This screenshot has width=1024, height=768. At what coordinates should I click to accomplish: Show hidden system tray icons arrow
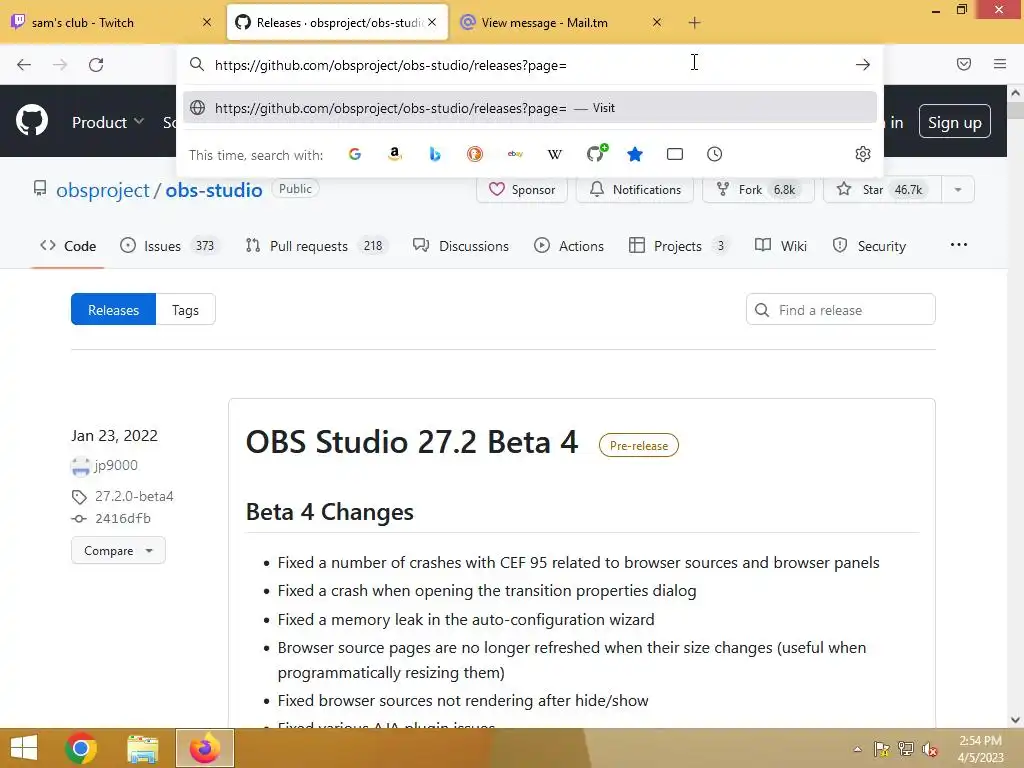point(857,749)
